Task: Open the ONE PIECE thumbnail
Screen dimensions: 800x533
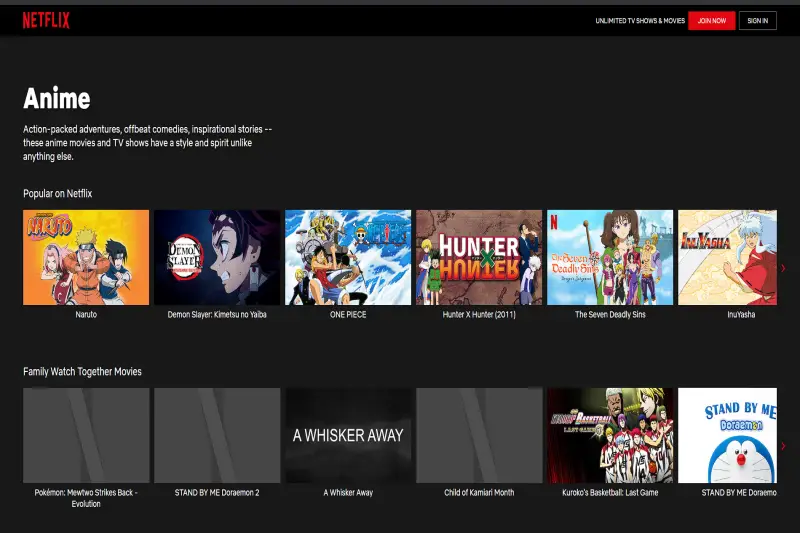Action: click(x=348, y=258)
